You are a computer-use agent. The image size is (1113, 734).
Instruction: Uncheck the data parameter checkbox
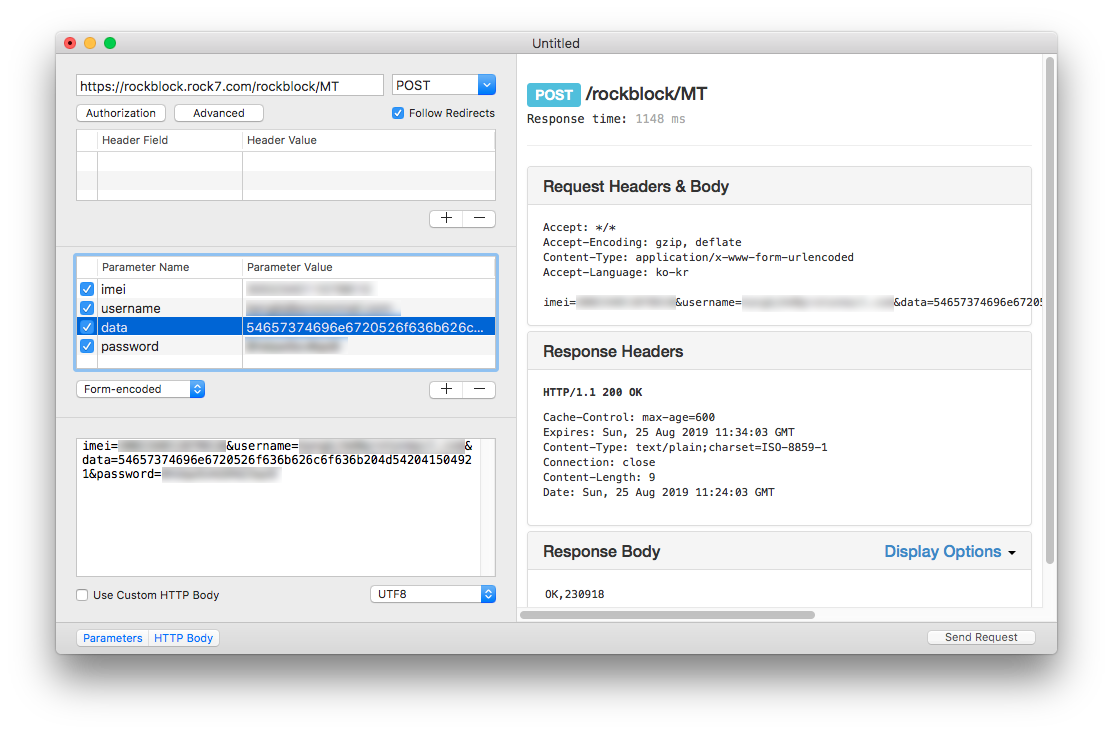87,327
